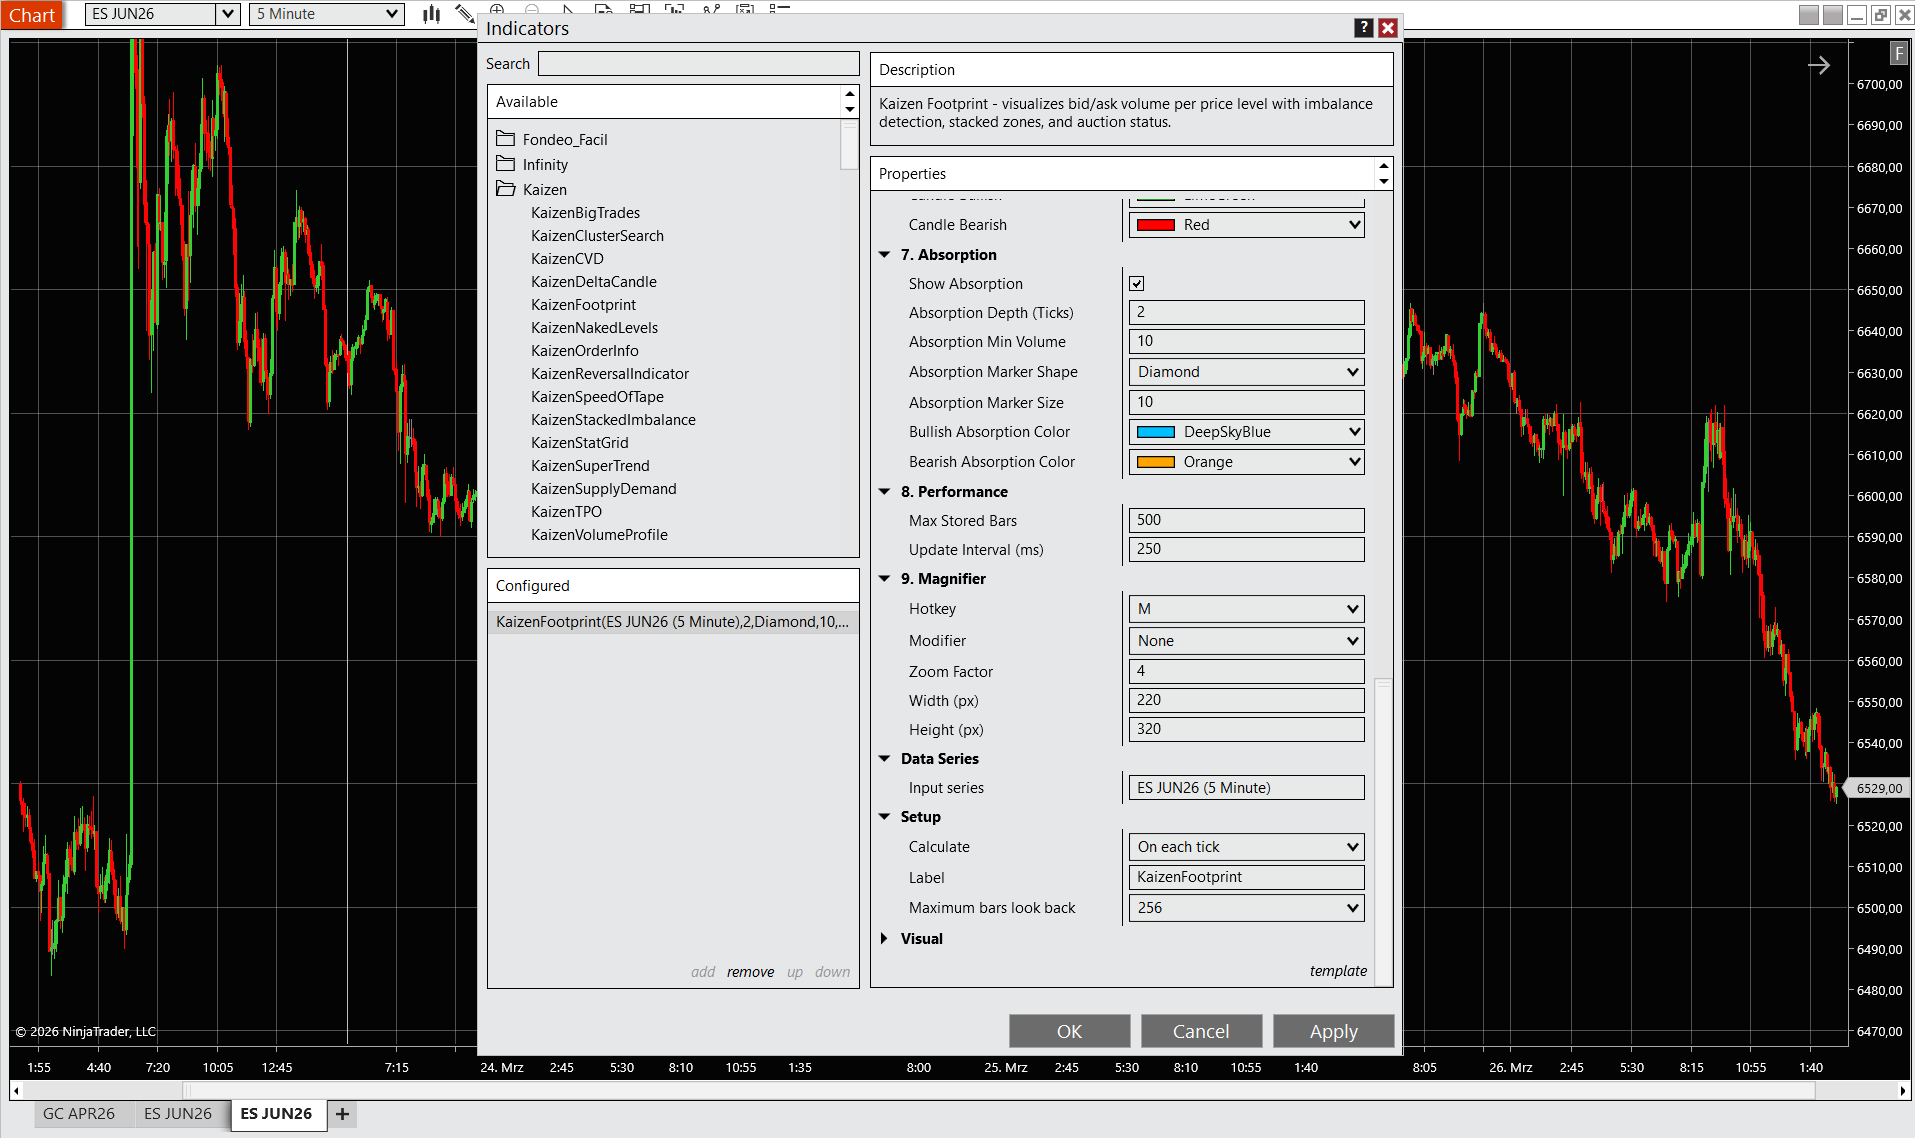The width and height of the screenshot is (1915, 1138).
Task: Open the 5 Minute interval dropdown
Action: tap(326, 14)
